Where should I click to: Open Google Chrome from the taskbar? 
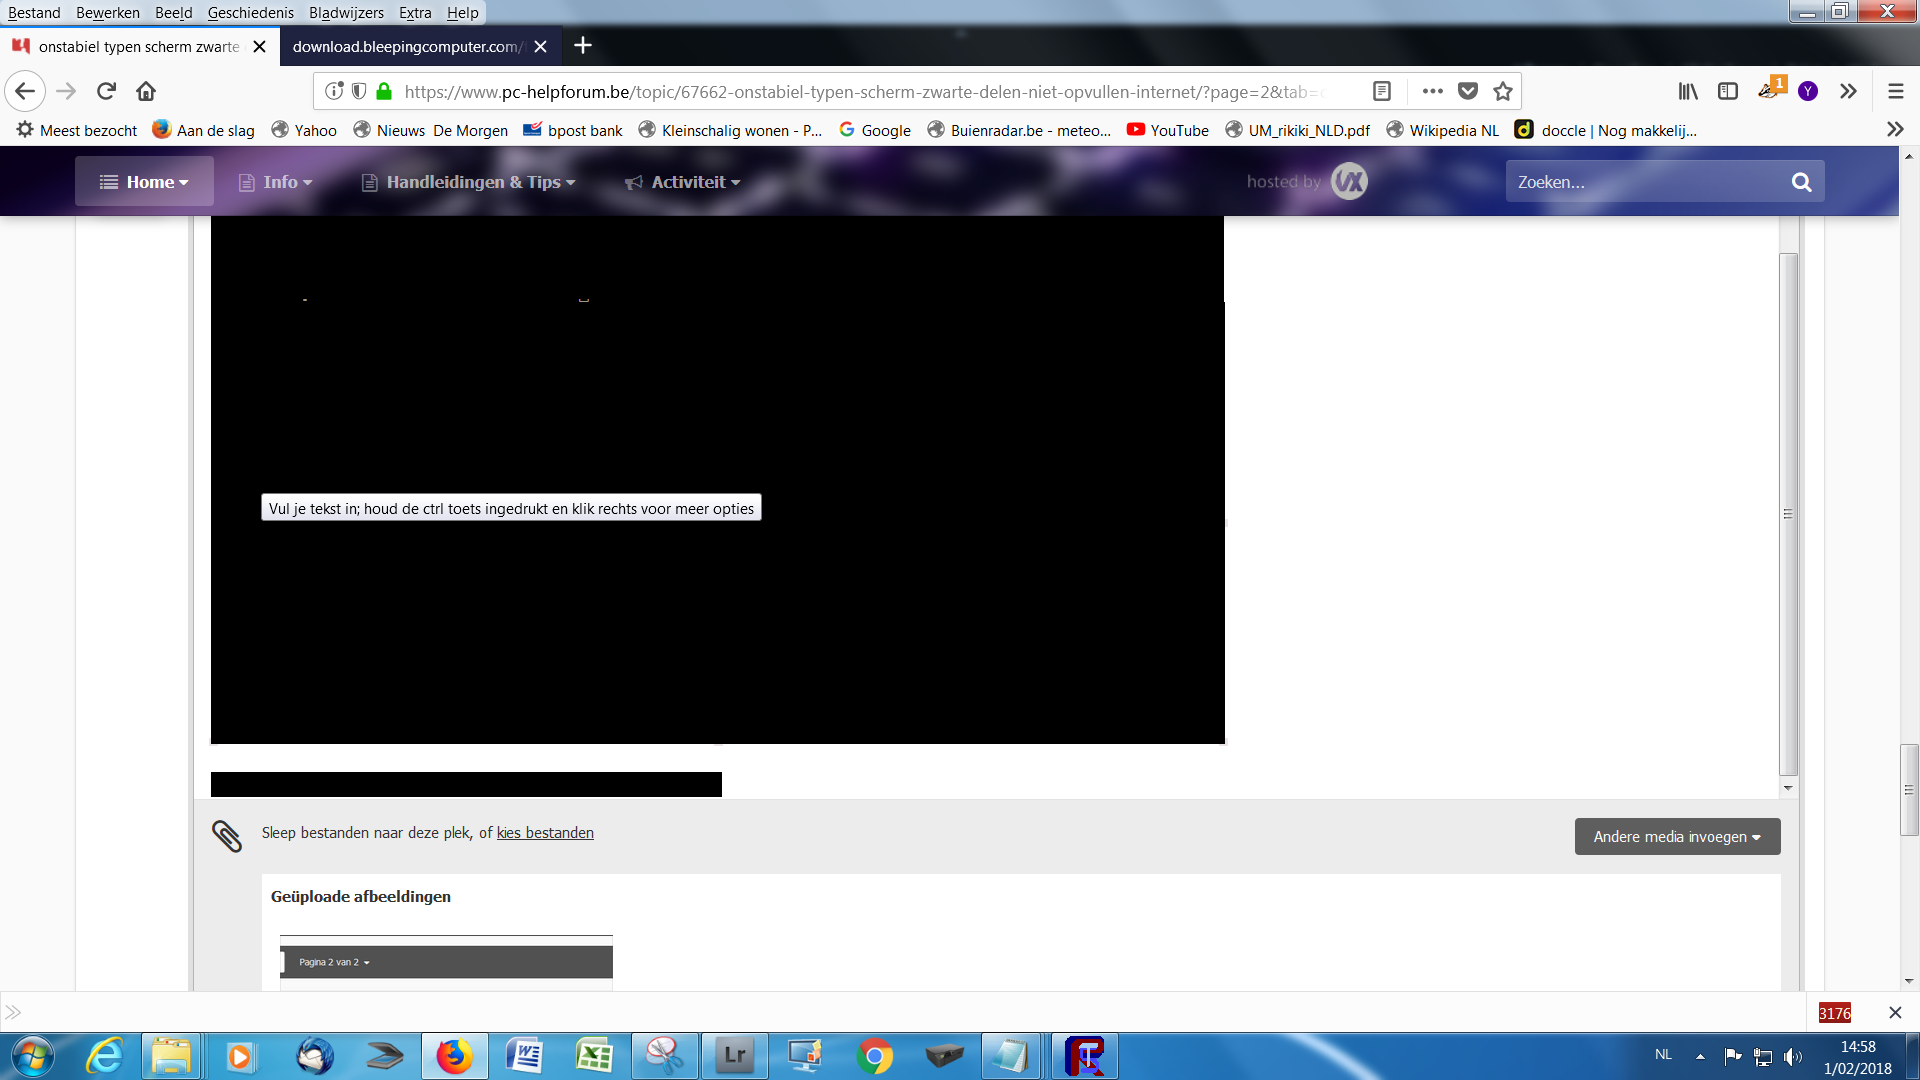click(875, 1056)
